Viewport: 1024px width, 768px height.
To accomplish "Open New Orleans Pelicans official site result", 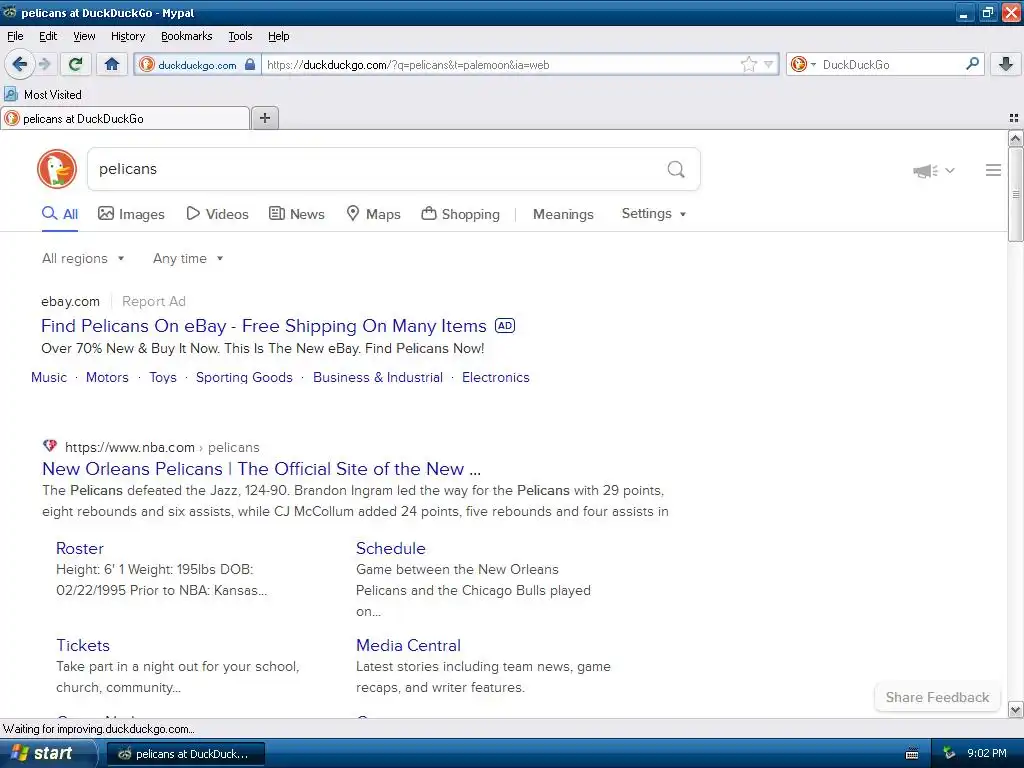I will pos(261,469).
